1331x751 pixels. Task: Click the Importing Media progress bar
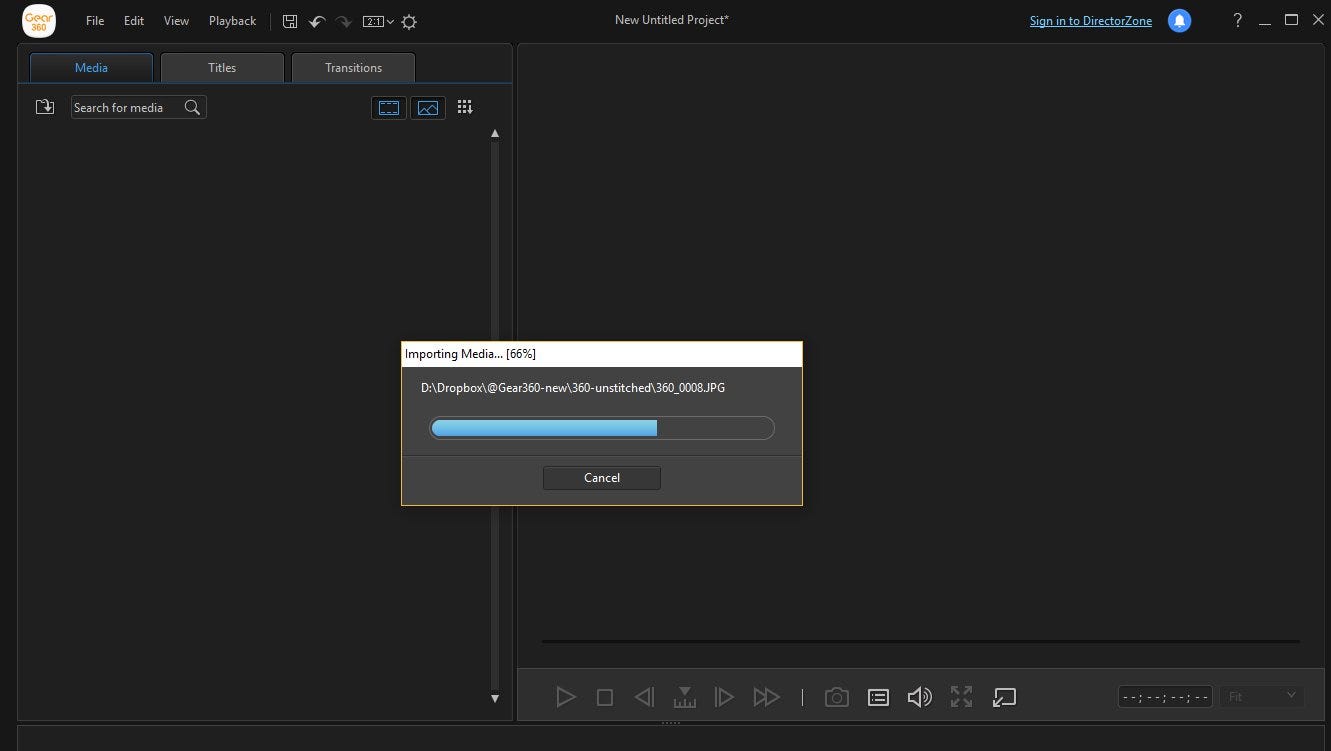click(x=602, y=428)
